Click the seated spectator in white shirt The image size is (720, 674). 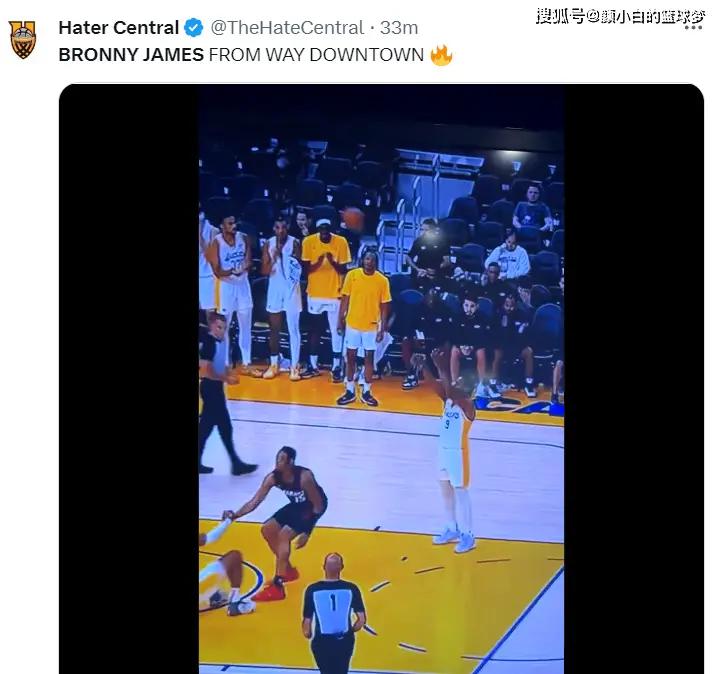click(x=510, y=258)
